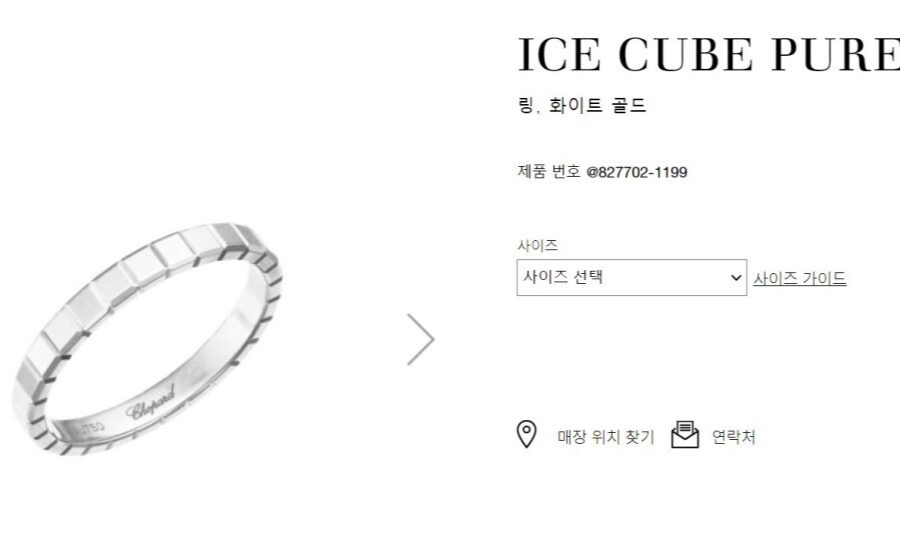Screen dimensions: 900x534
Task: Click the word PURE in the heading
Action: click(835, 55)
